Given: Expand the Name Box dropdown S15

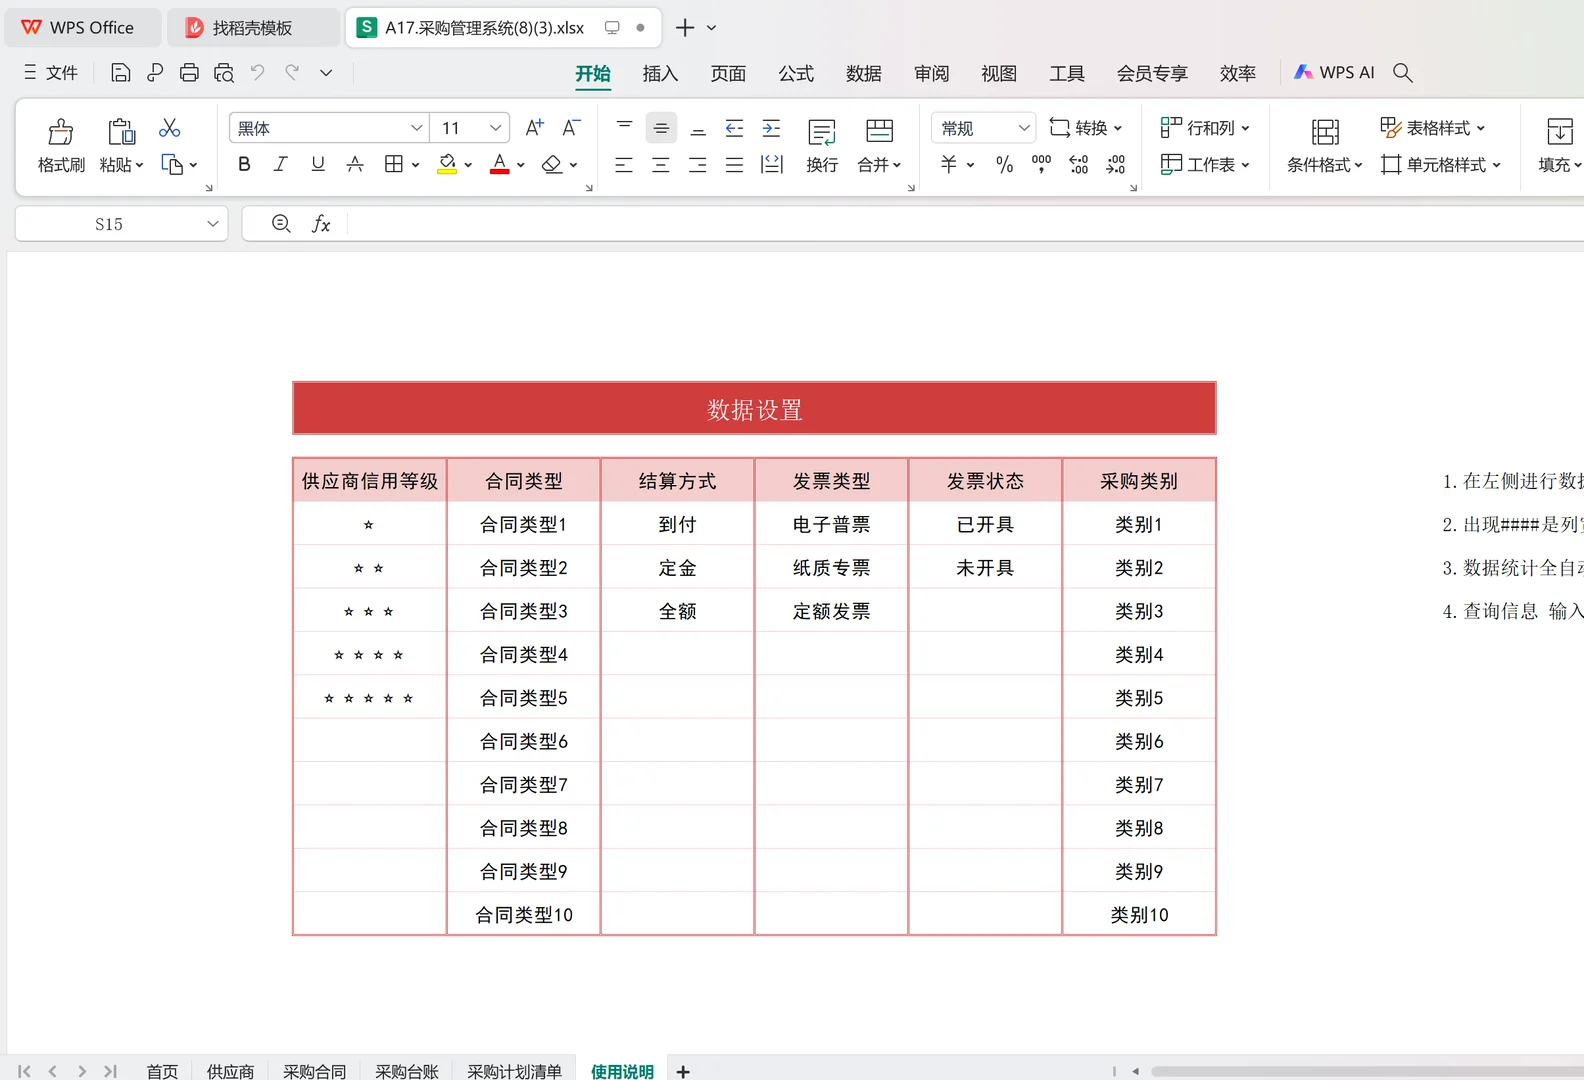Looking at the screenshot, I should point(213,224).
